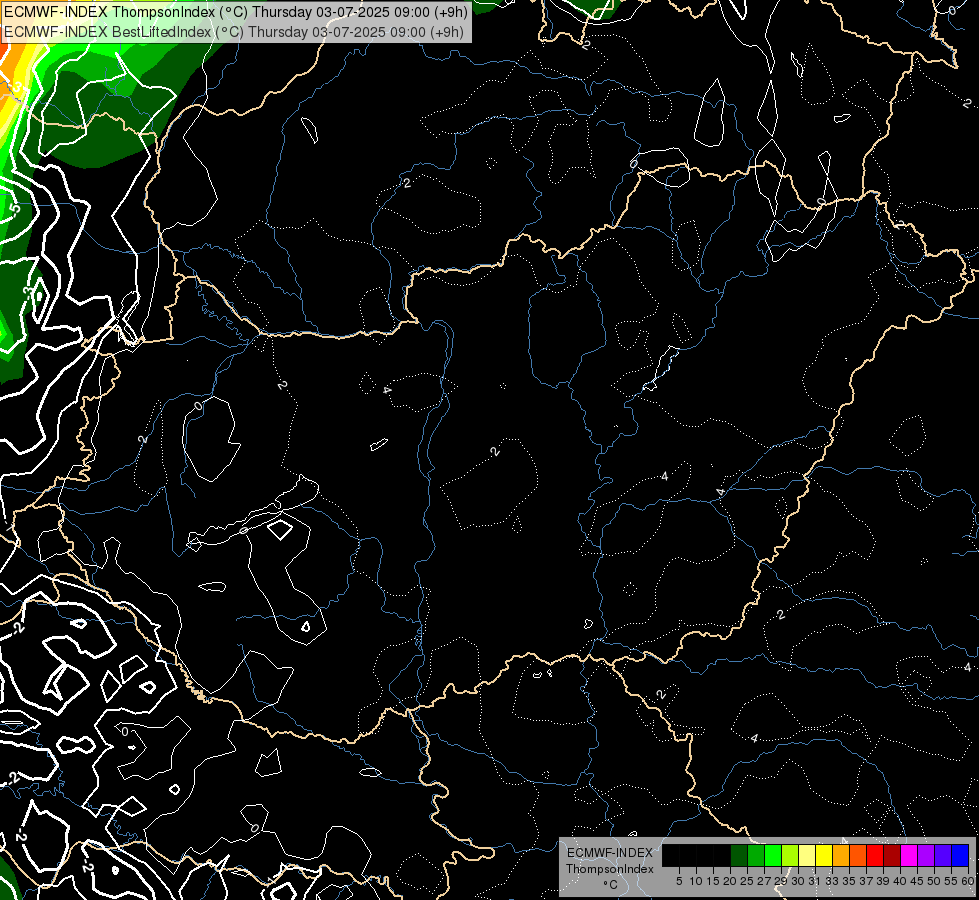Select the pale yellow 30–31 legend swatch
This screenshot has height=900, width=979.
(807, 855)
